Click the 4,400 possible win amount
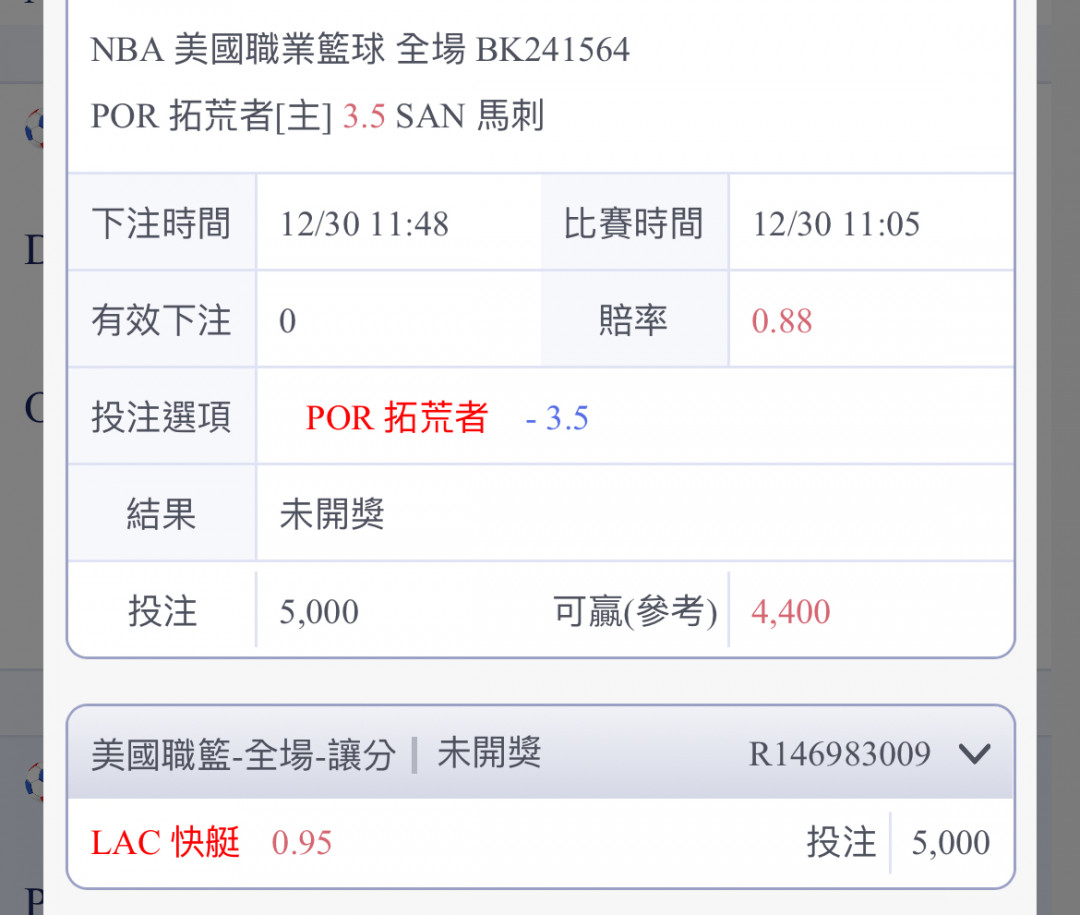 pyautogui.click(x=791, y=612)
